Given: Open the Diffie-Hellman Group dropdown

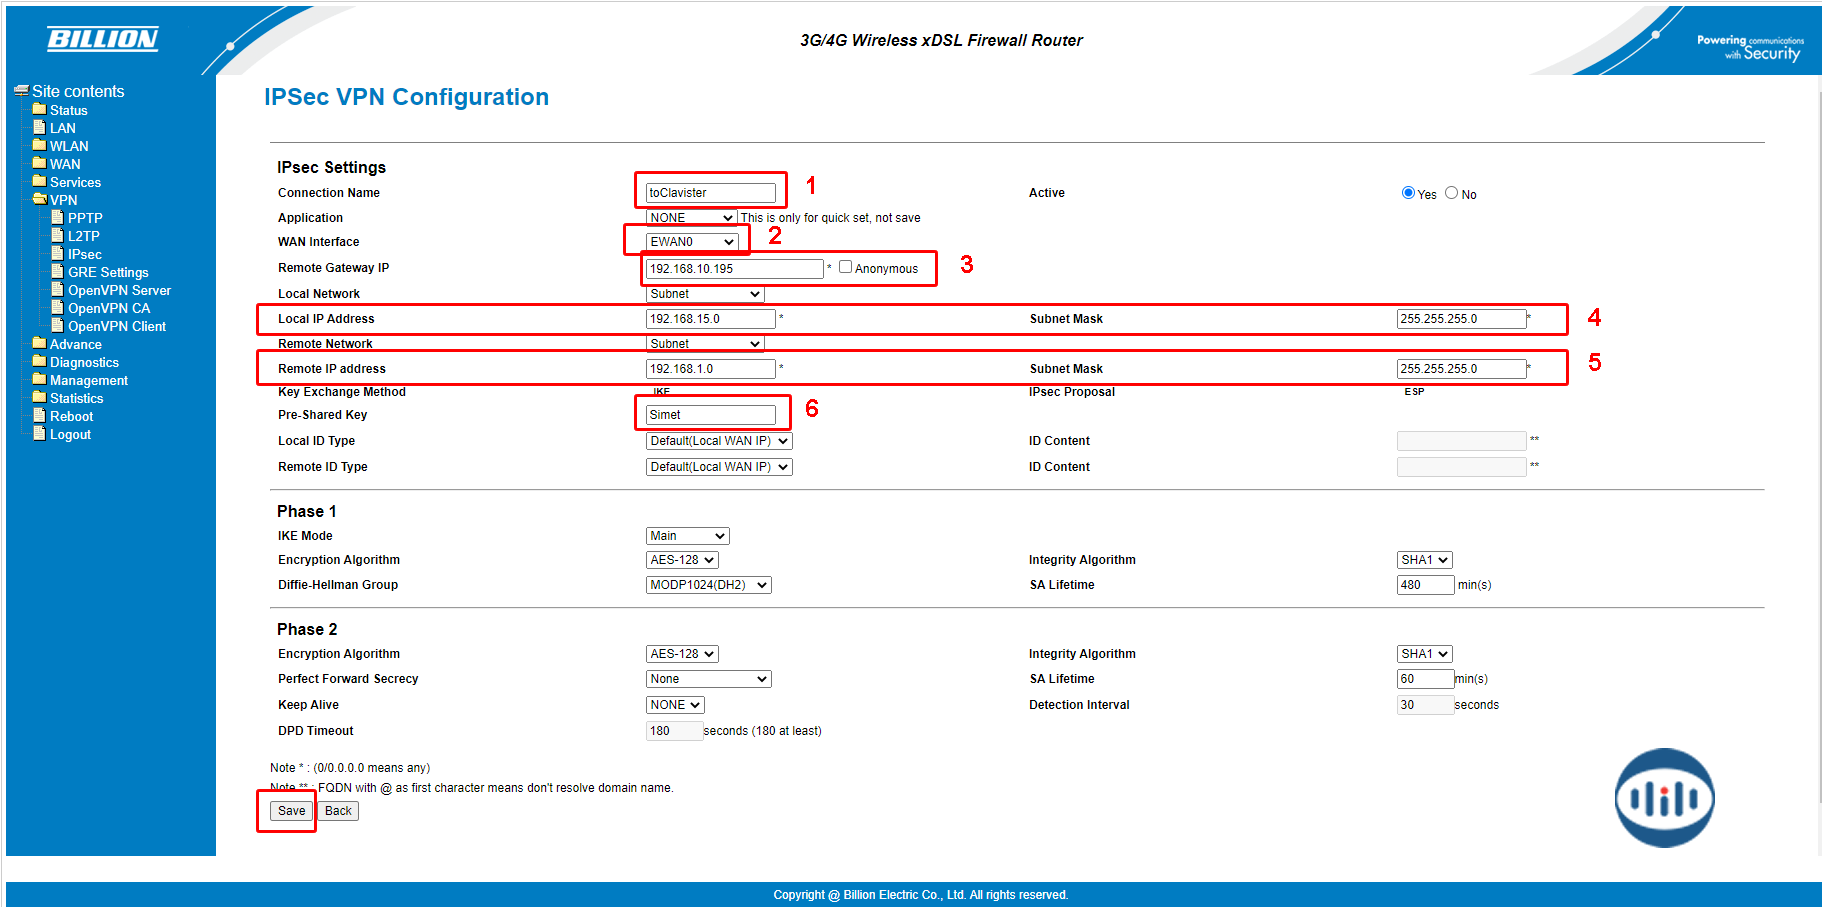Looking at the screenshot, I should click(x=708, y=585).
